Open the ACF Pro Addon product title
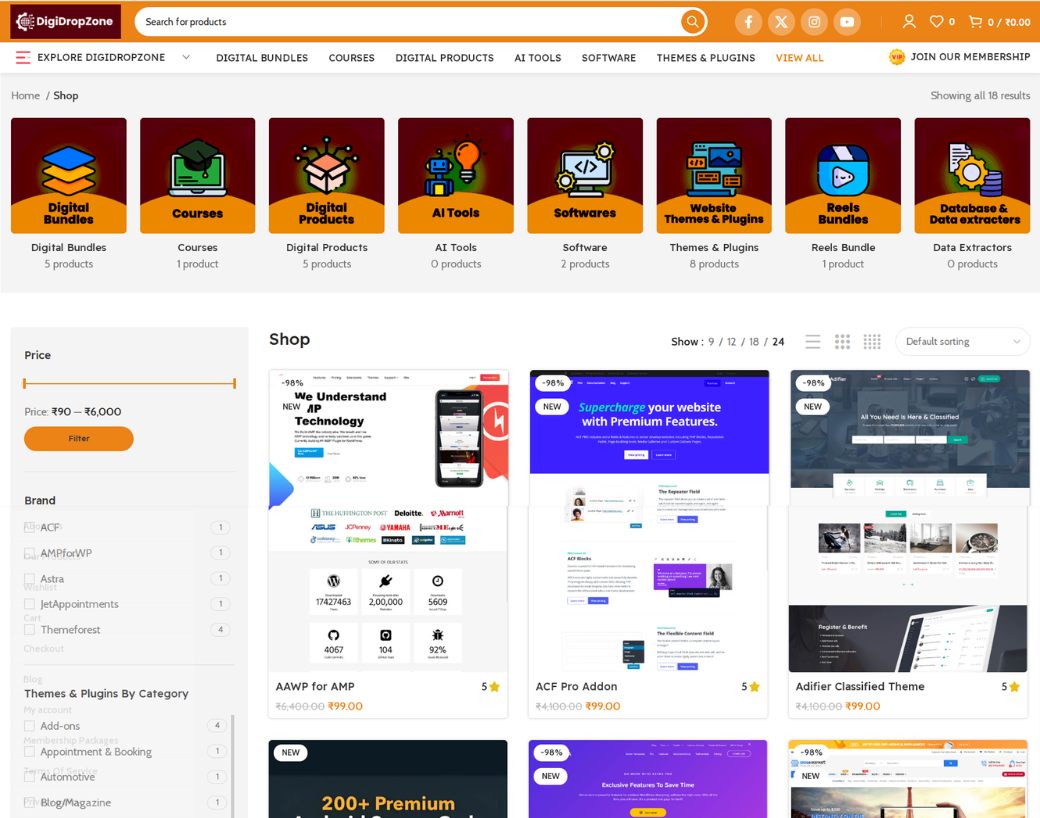The width and height of the screenshot is (1040, 818). pos(576,687)
